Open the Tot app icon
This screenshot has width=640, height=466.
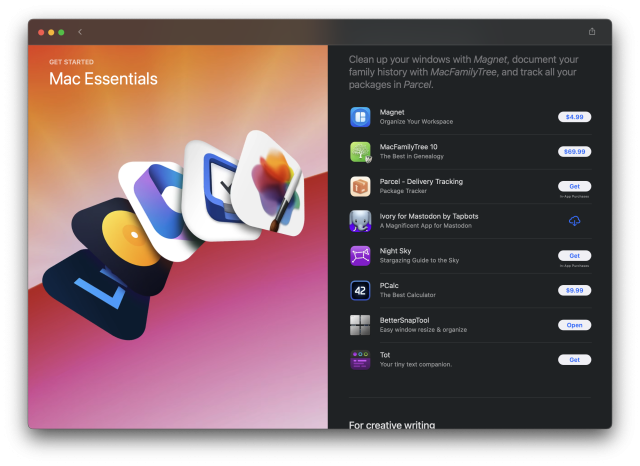tap(360, 359)
